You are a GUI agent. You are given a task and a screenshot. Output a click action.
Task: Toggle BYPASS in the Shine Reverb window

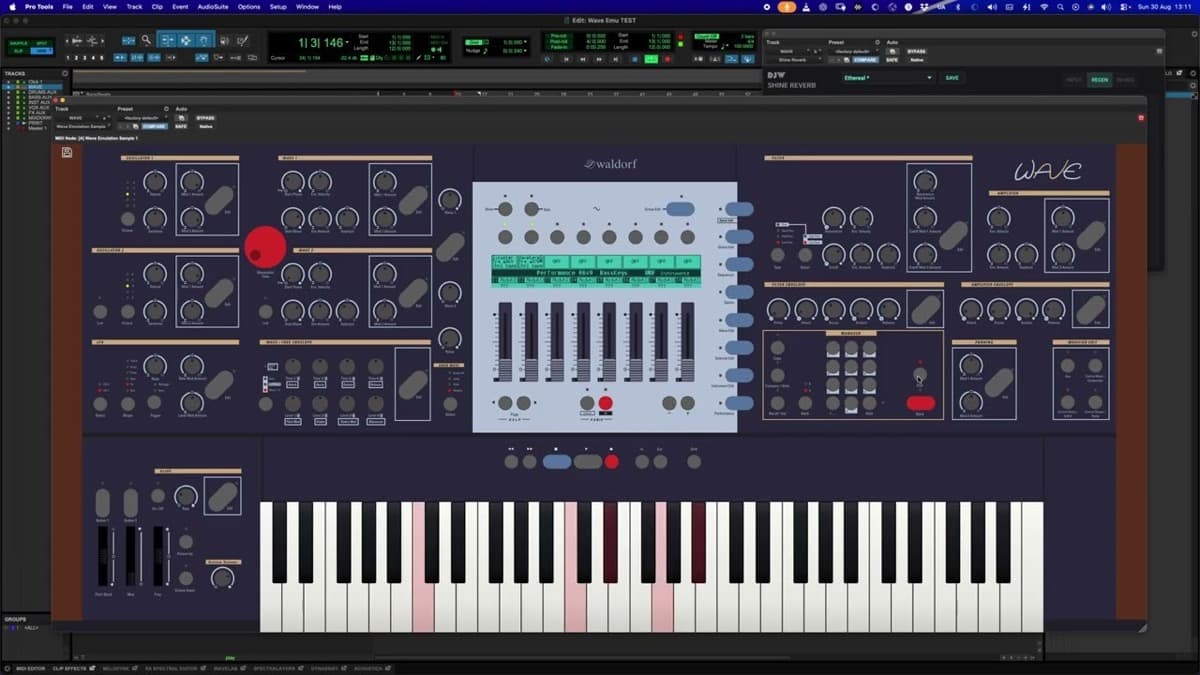coord(917,51)
